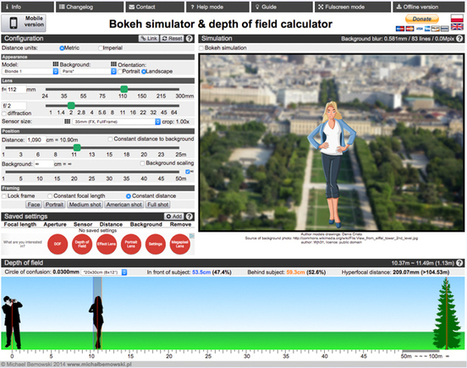Click the aperture slider handle
467x368 pixels.
tap(71, 105)
